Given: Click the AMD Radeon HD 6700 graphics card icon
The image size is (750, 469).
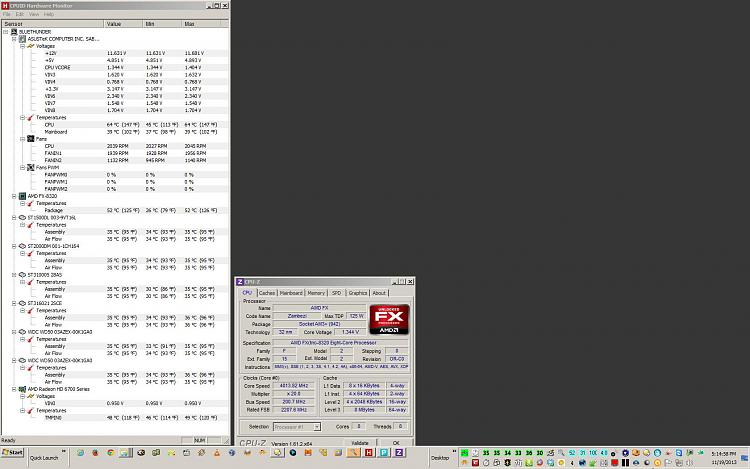Looking at the screenshot, I should click(22, 389).
